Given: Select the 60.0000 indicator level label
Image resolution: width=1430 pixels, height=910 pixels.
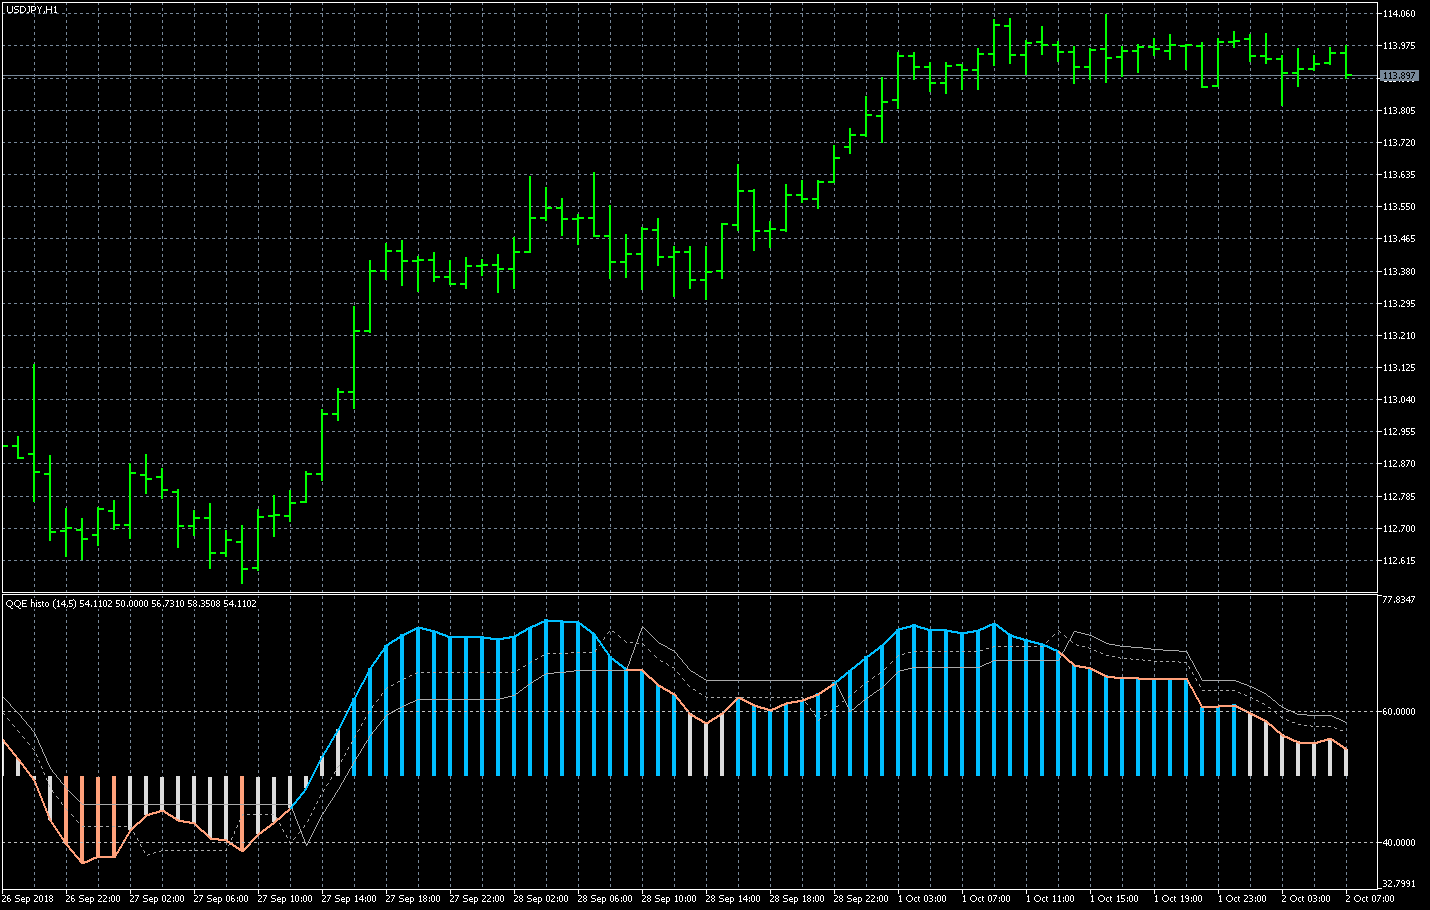Looking at the screenshot, I should point(1398,712).
